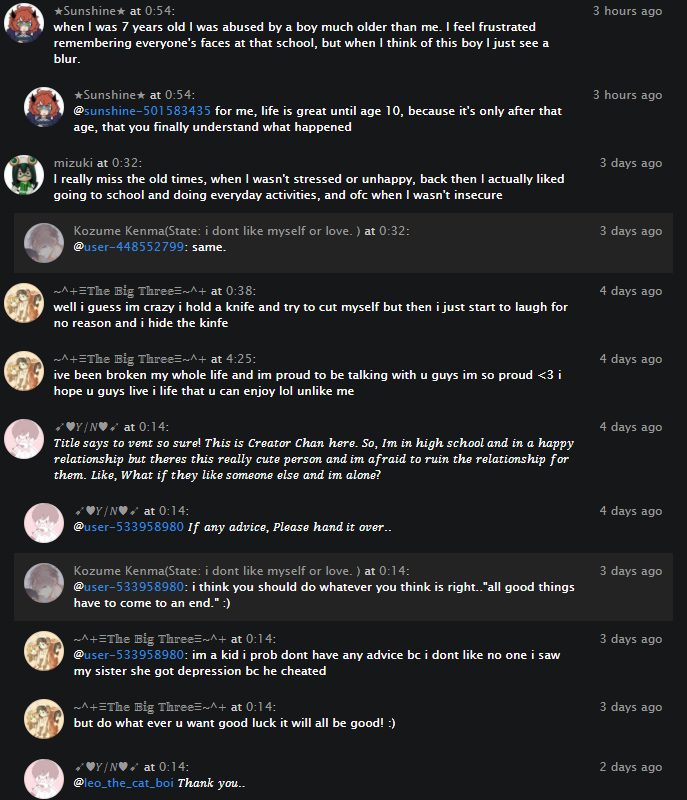Click the Kozume Kenma username above the "same." reply
Viewport: 687px width, 800px height.
coord(217,231)
